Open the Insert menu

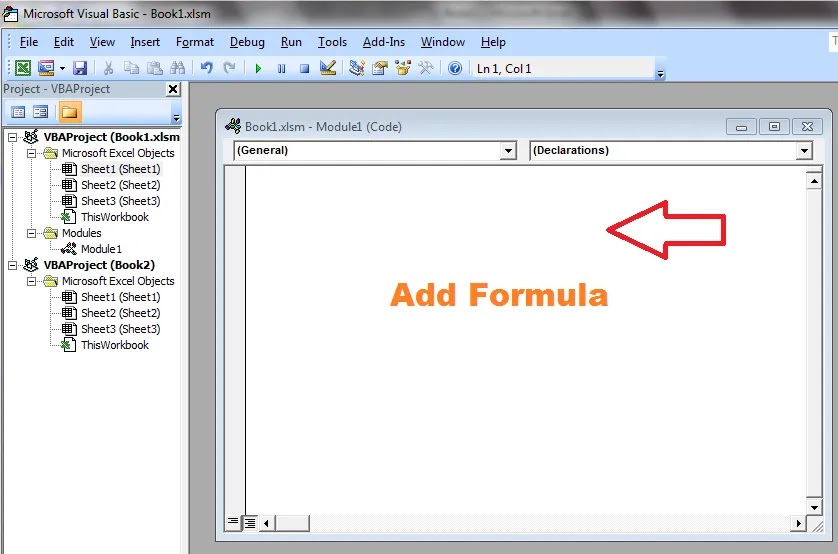point(145,42)
